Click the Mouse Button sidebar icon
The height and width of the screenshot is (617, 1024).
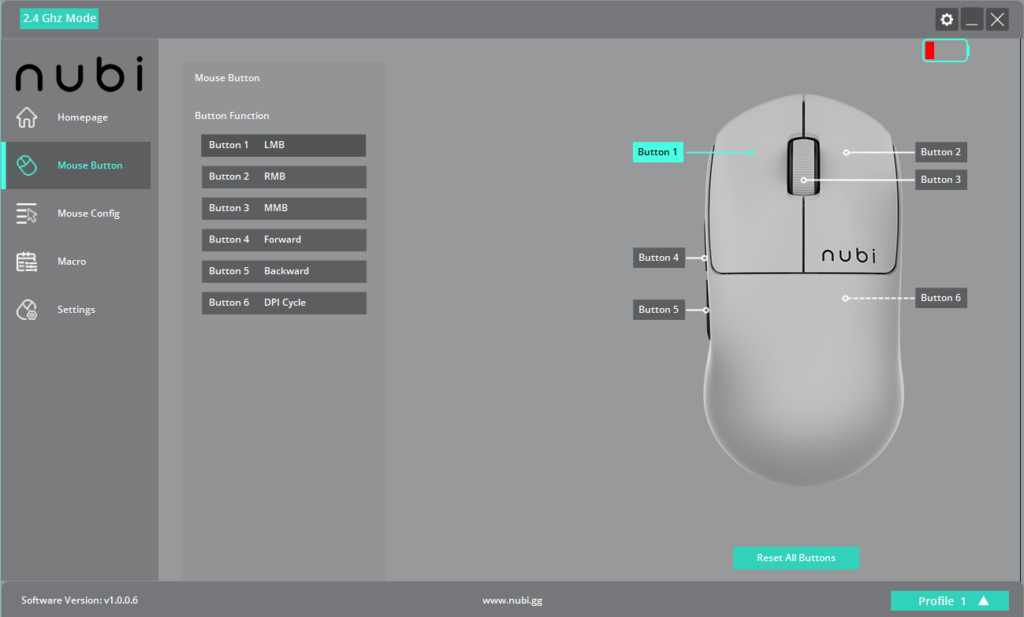[x=27, y=165]
